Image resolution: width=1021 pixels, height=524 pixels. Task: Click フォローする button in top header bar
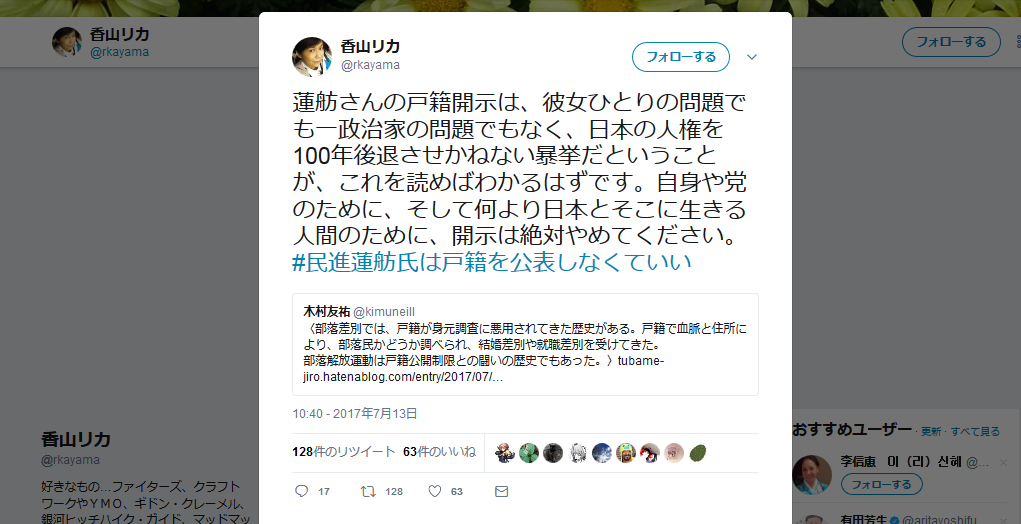[951, 42]
